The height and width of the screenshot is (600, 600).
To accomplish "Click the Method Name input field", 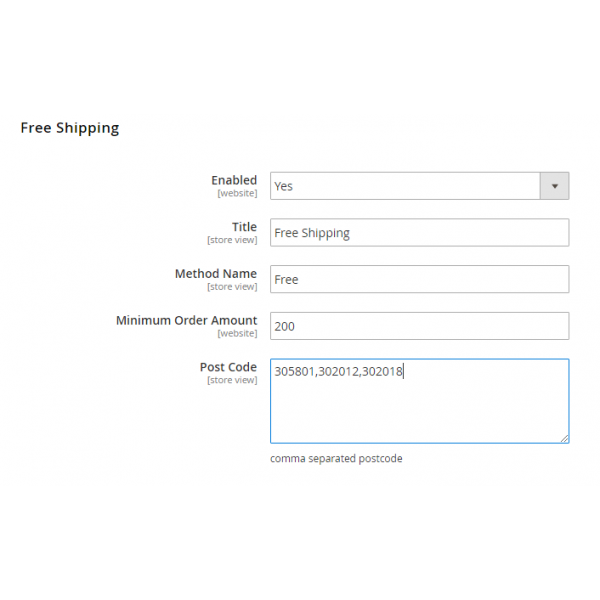I will point(419,280).
